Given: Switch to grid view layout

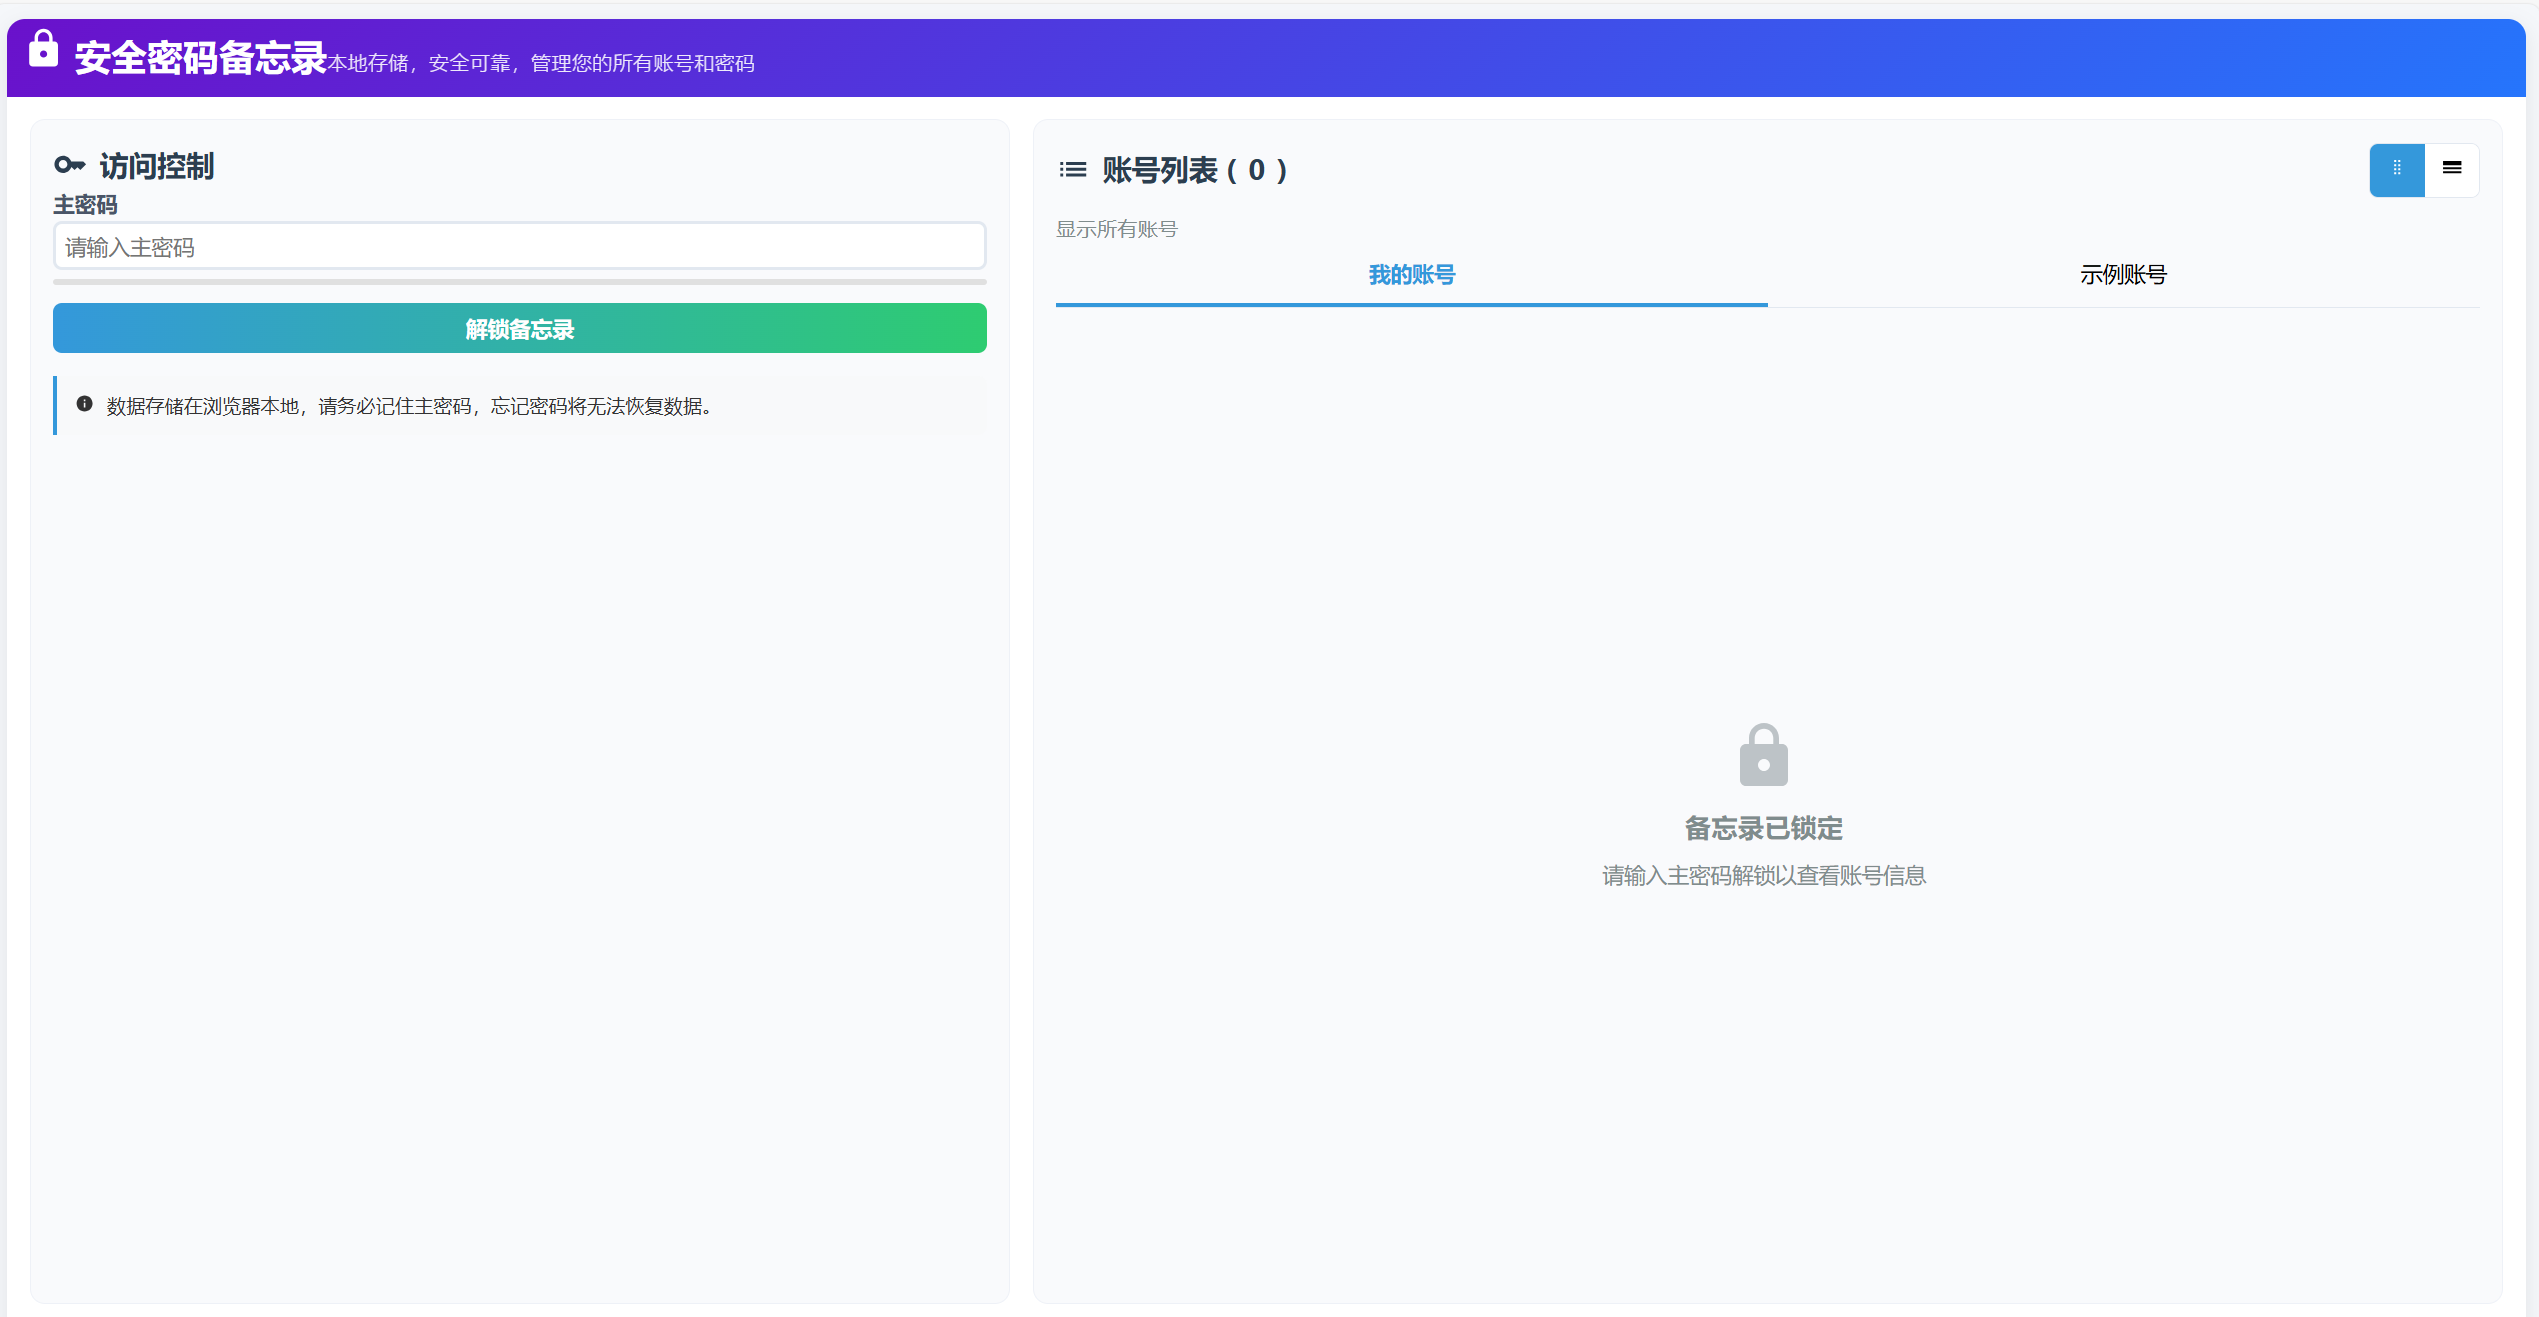Looking at the screenshot, I should pos(2396,169).
